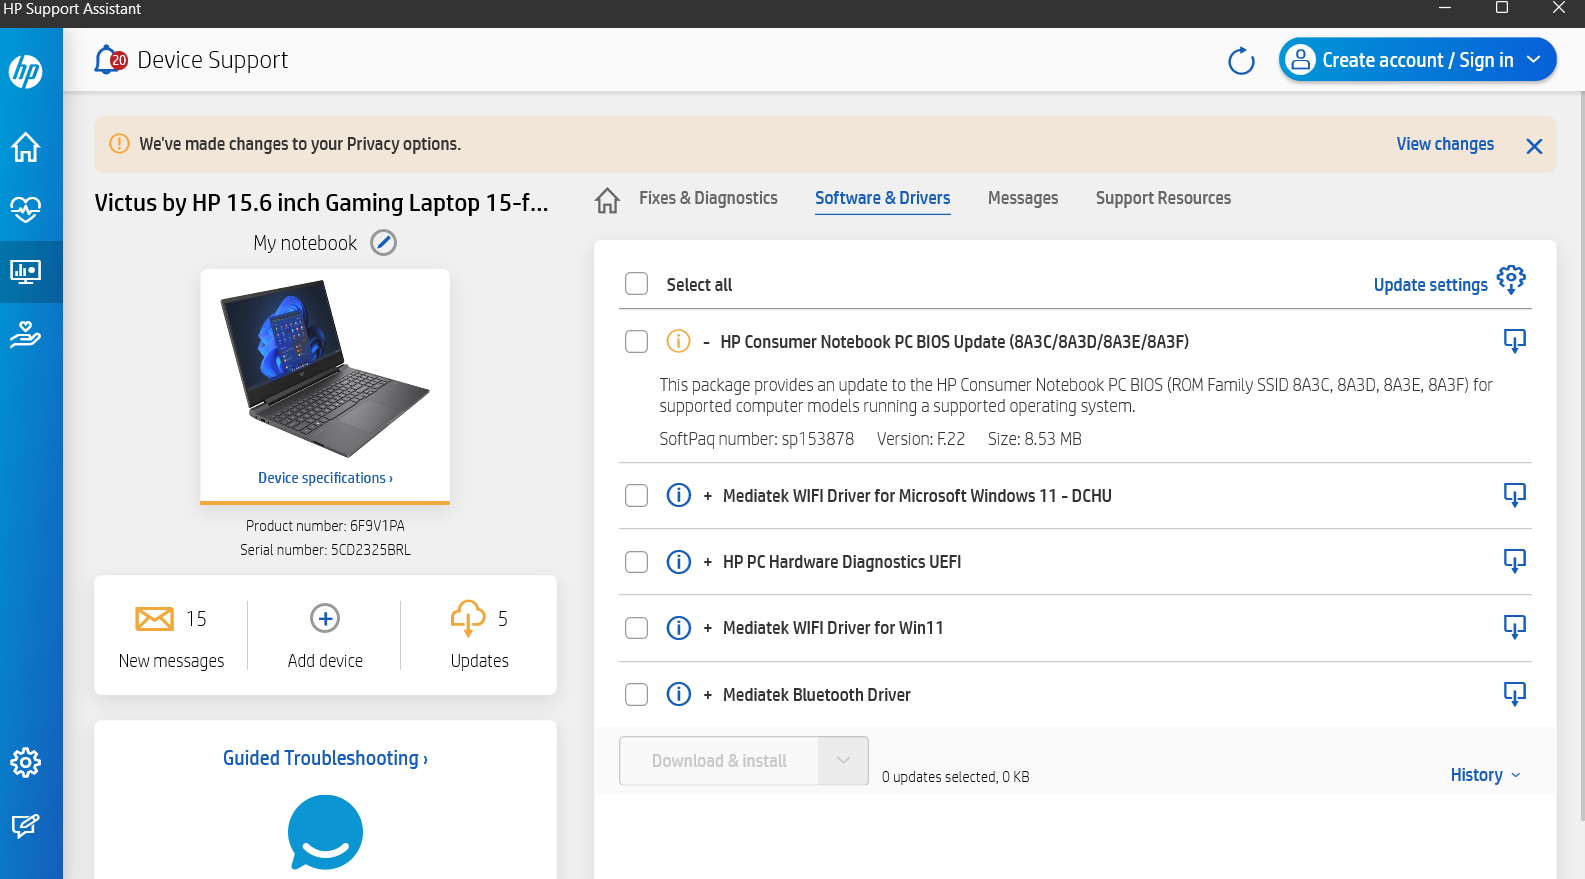Tick HP PC Hardware Diagnostics UEFI checkbox
Screen dimensions: 1585x879
(637, 562)
